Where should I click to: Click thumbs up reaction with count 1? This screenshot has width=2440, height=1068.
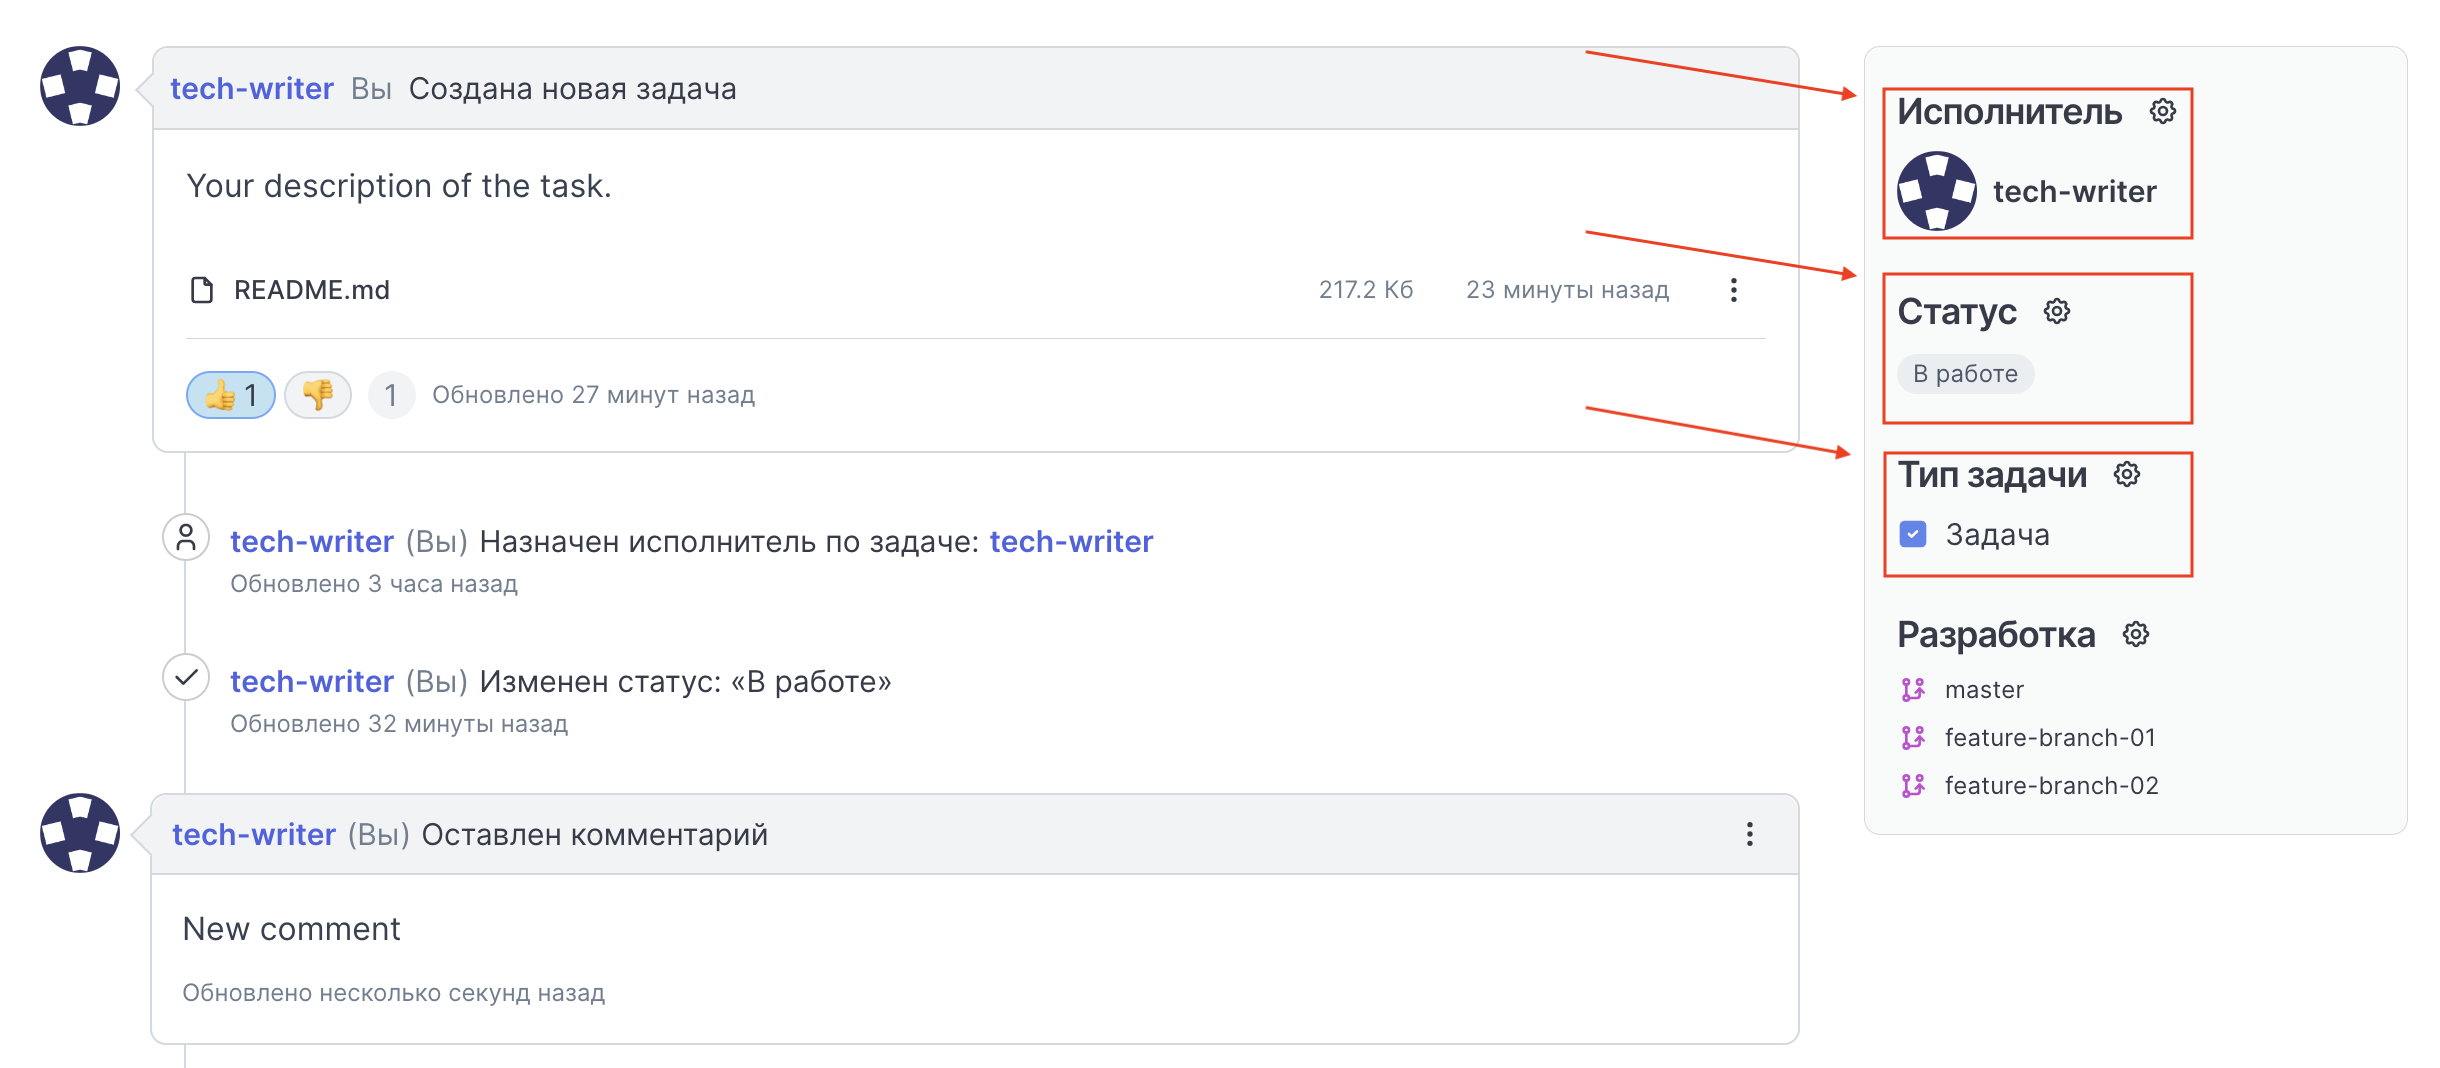[x=231, y=395]
